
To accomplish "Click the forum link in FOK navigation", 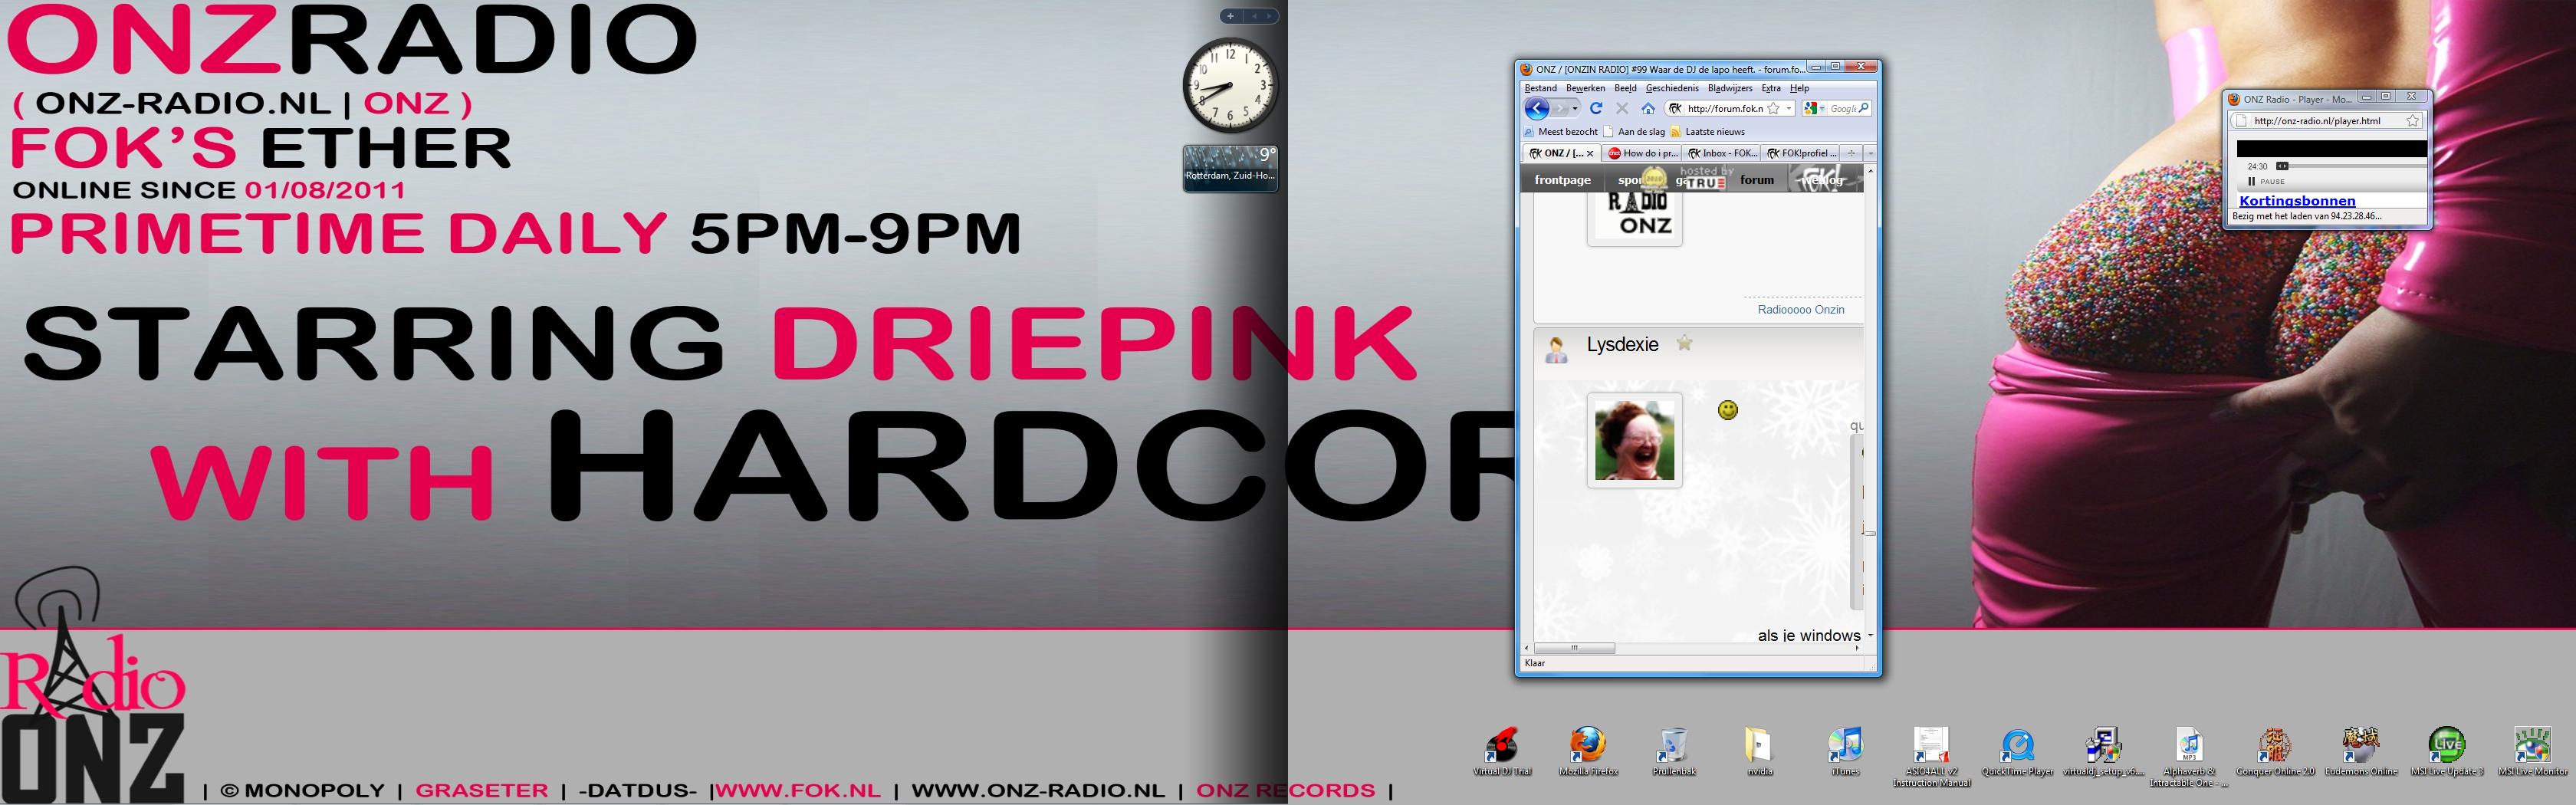I will click(x=1757, y=180).
